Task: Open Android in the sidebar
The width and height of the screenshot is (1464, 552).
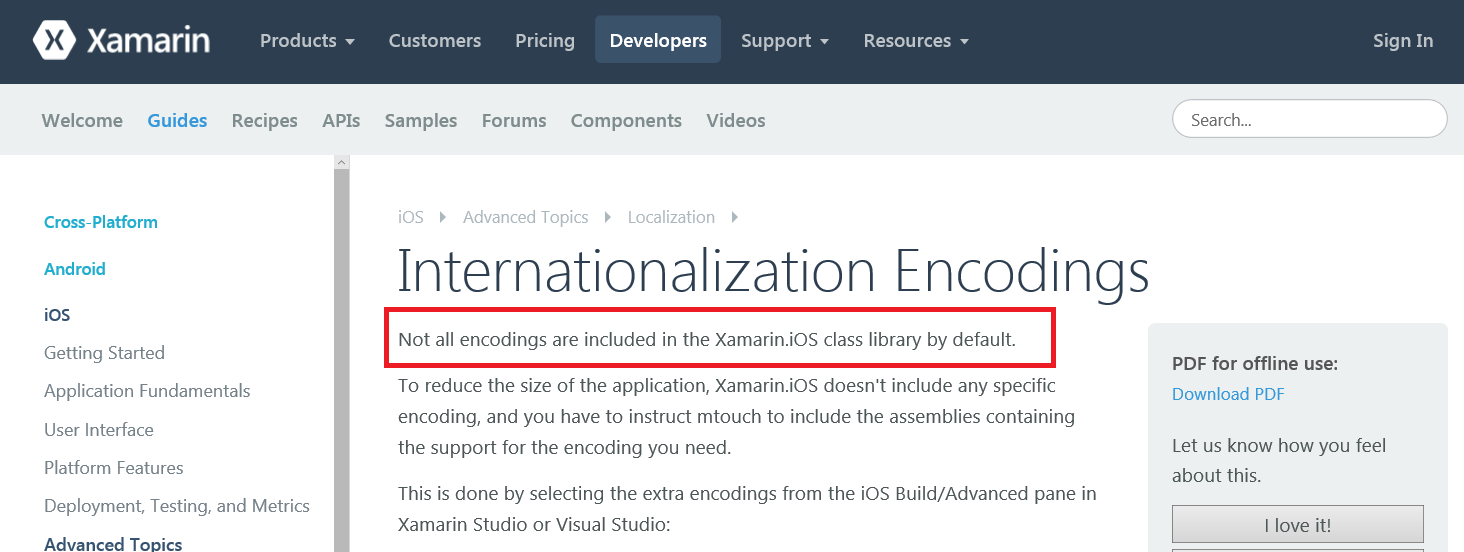Action: 75,269
